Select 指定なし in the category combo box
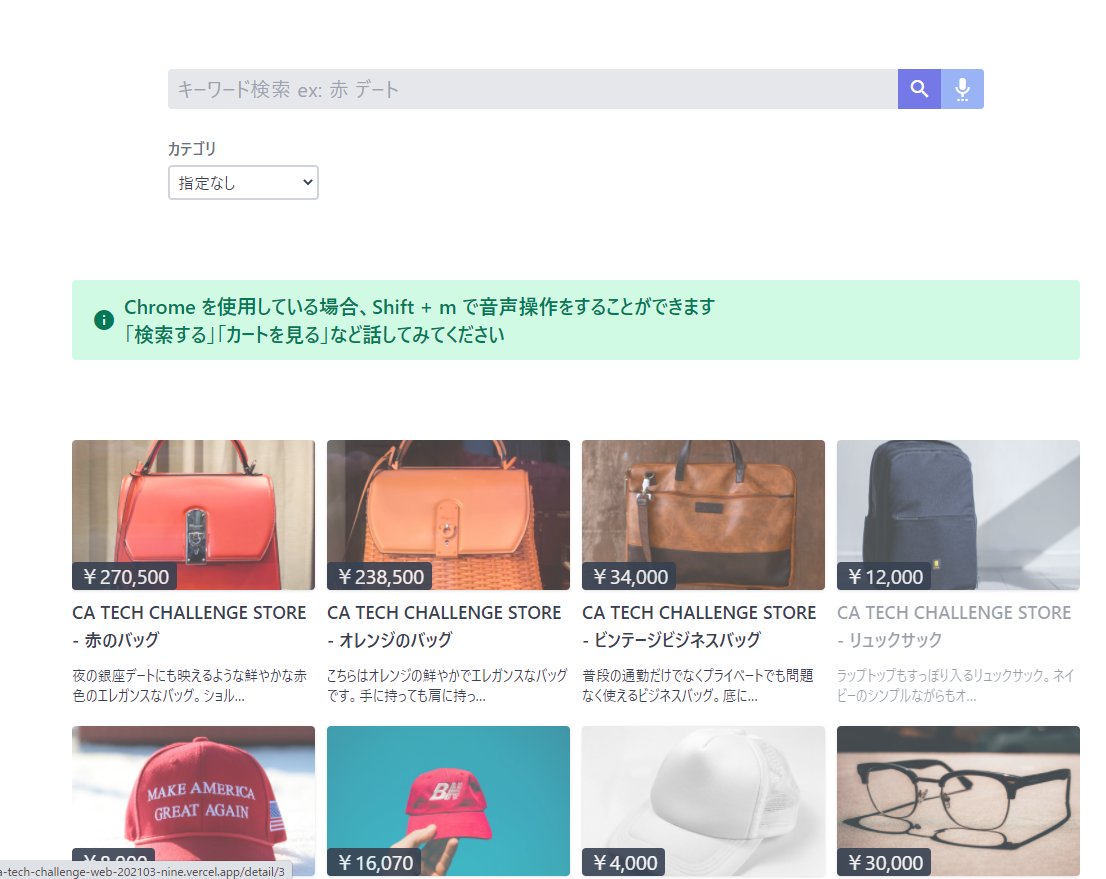 (x=242, y=182)
